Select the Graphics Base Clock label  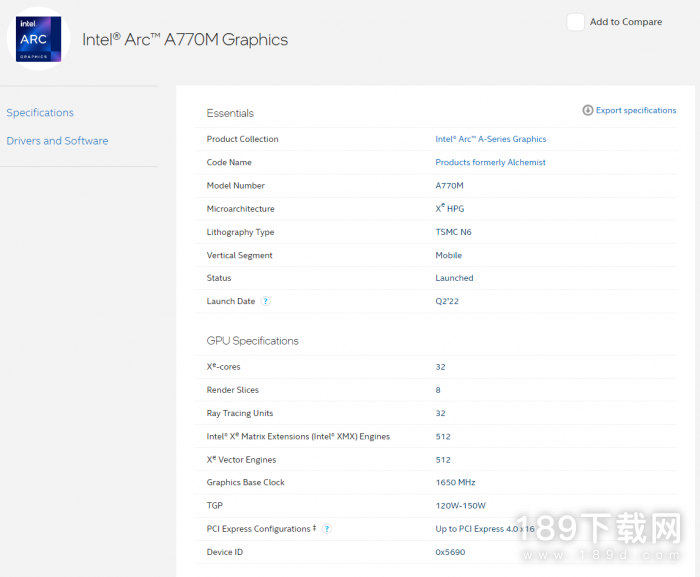point(246,482)
